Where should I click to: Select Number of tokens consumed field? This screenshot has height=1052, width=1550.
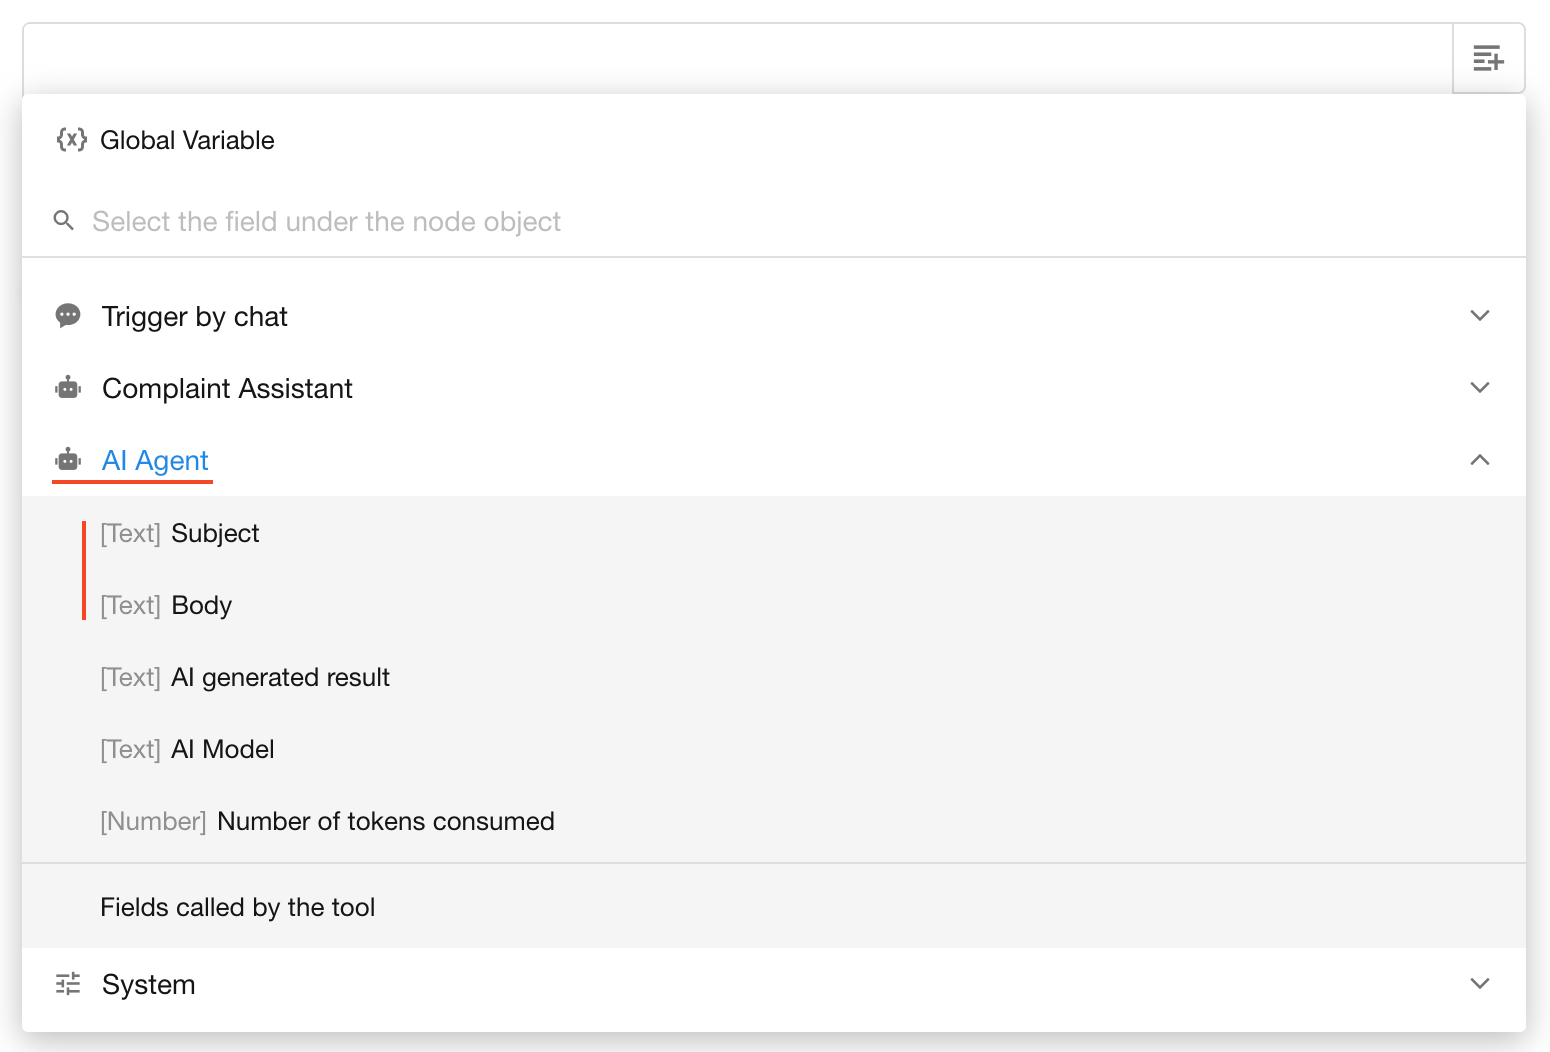[385, 822]
